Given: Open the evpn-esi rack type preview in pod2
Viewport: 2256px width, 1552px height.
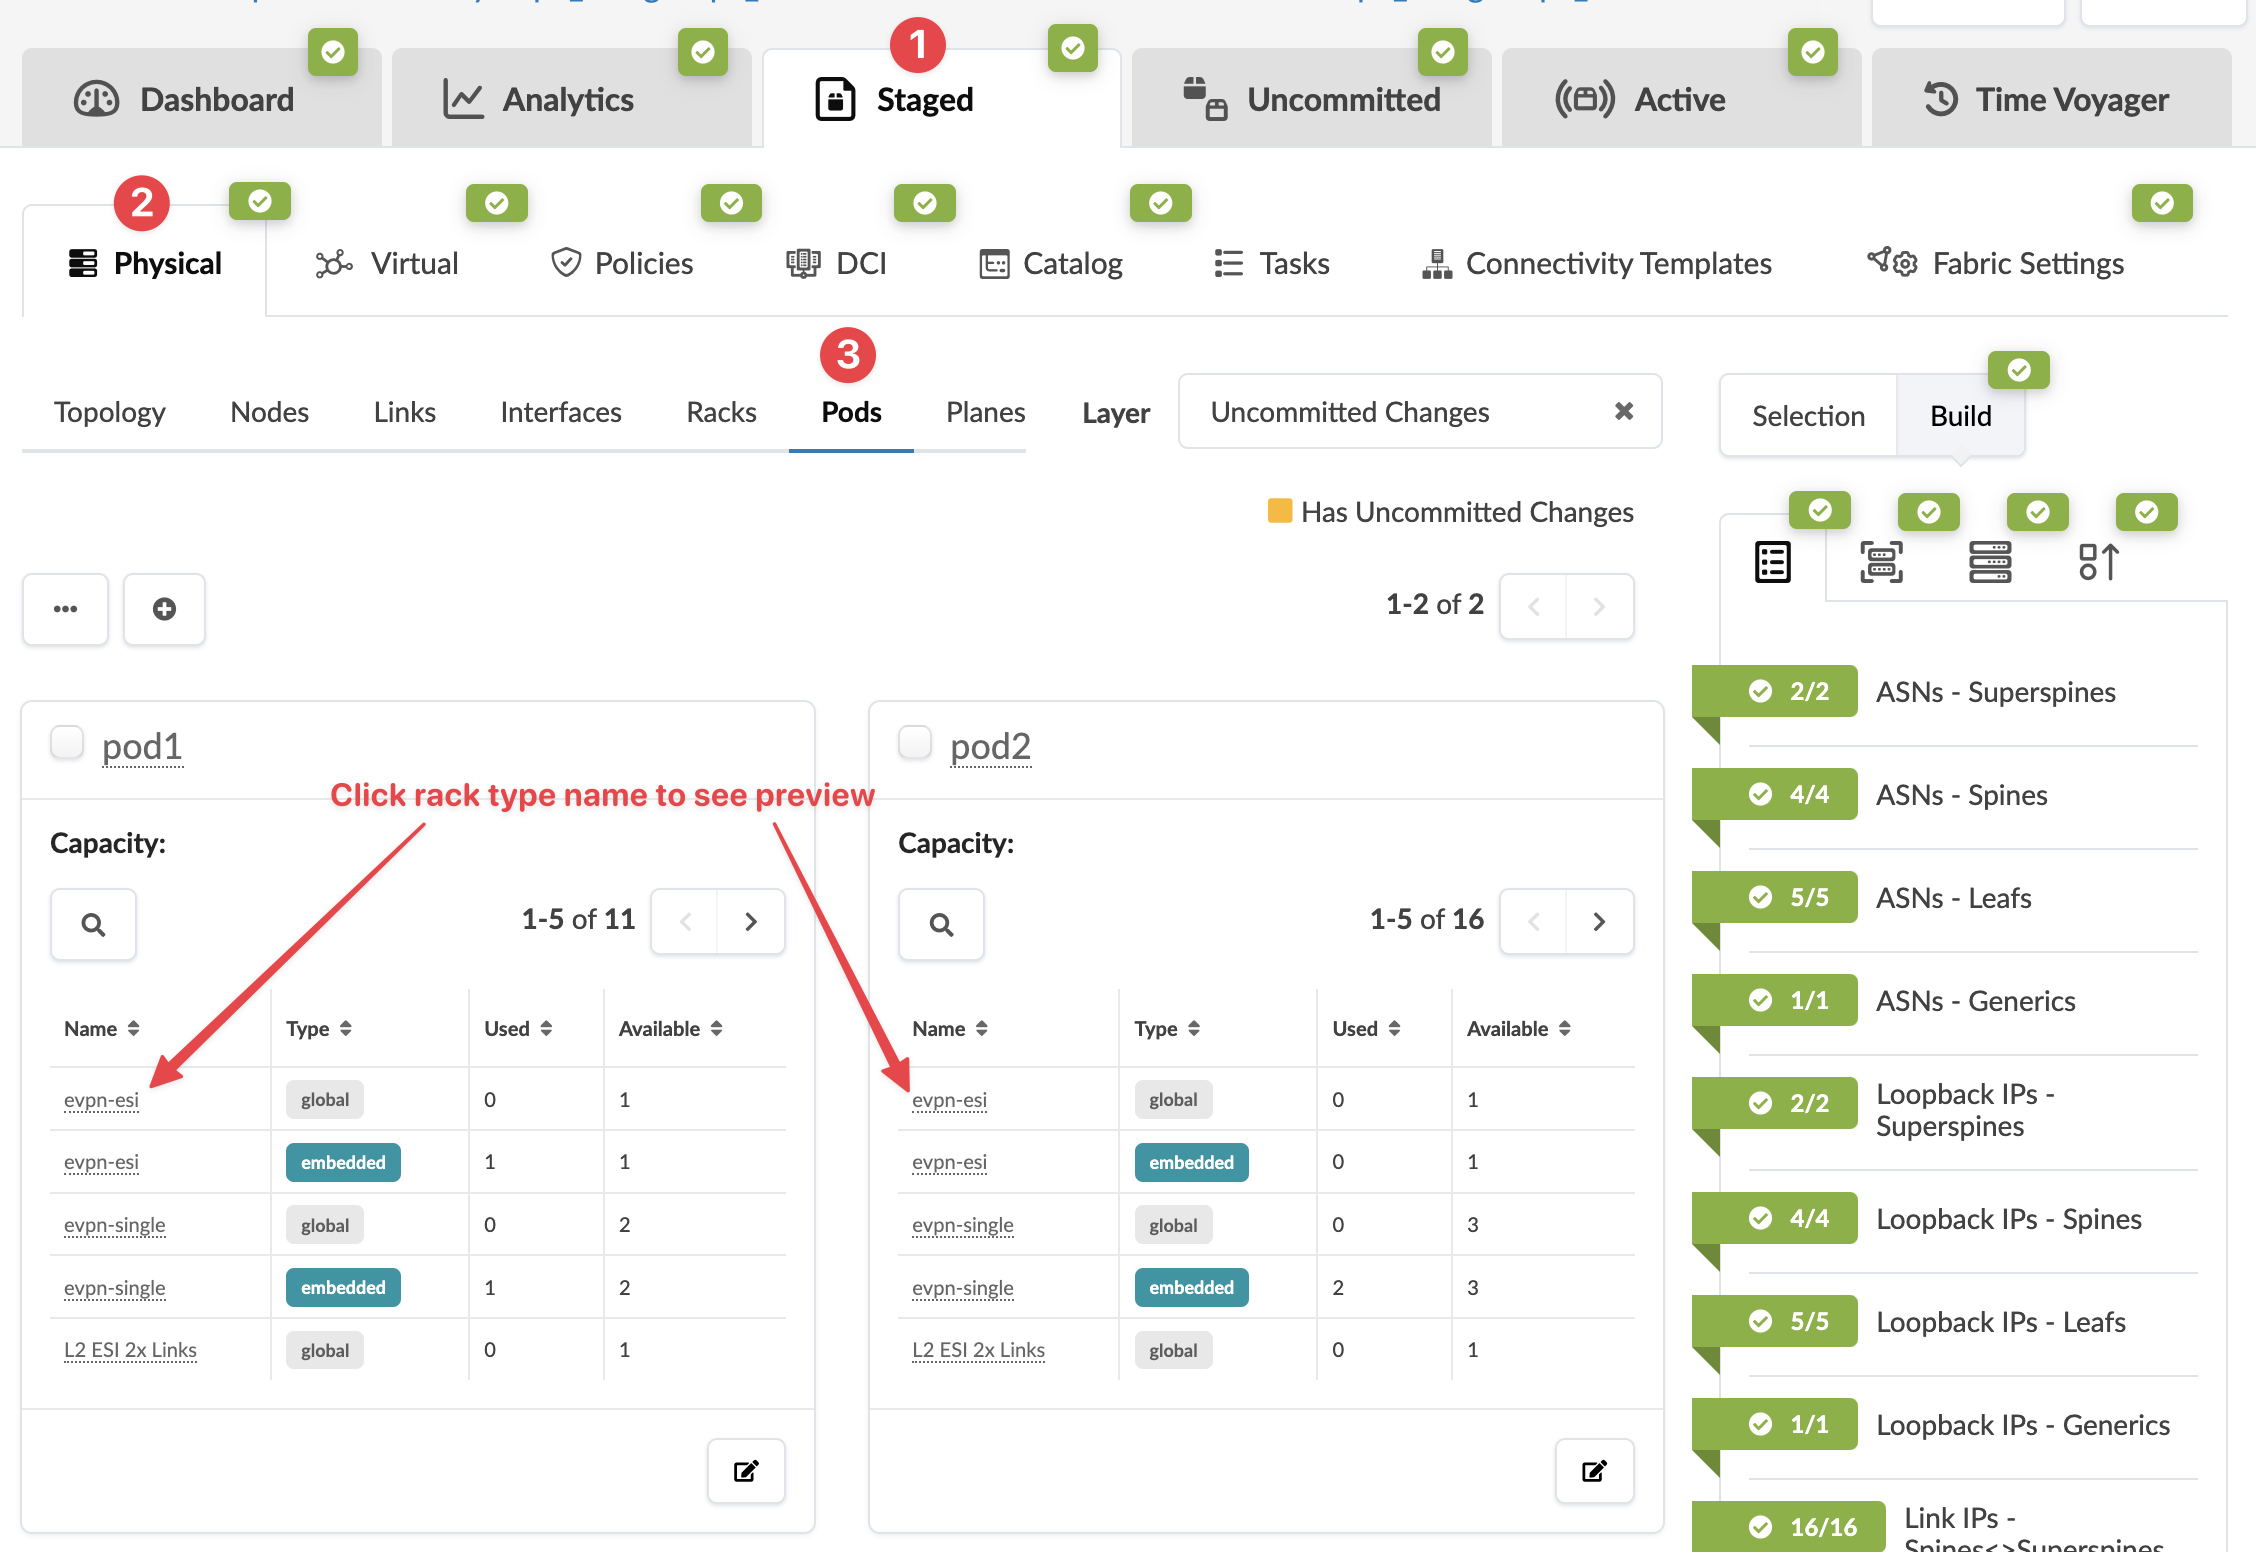Looking at the screenshot, I should tap(949, 1099).
